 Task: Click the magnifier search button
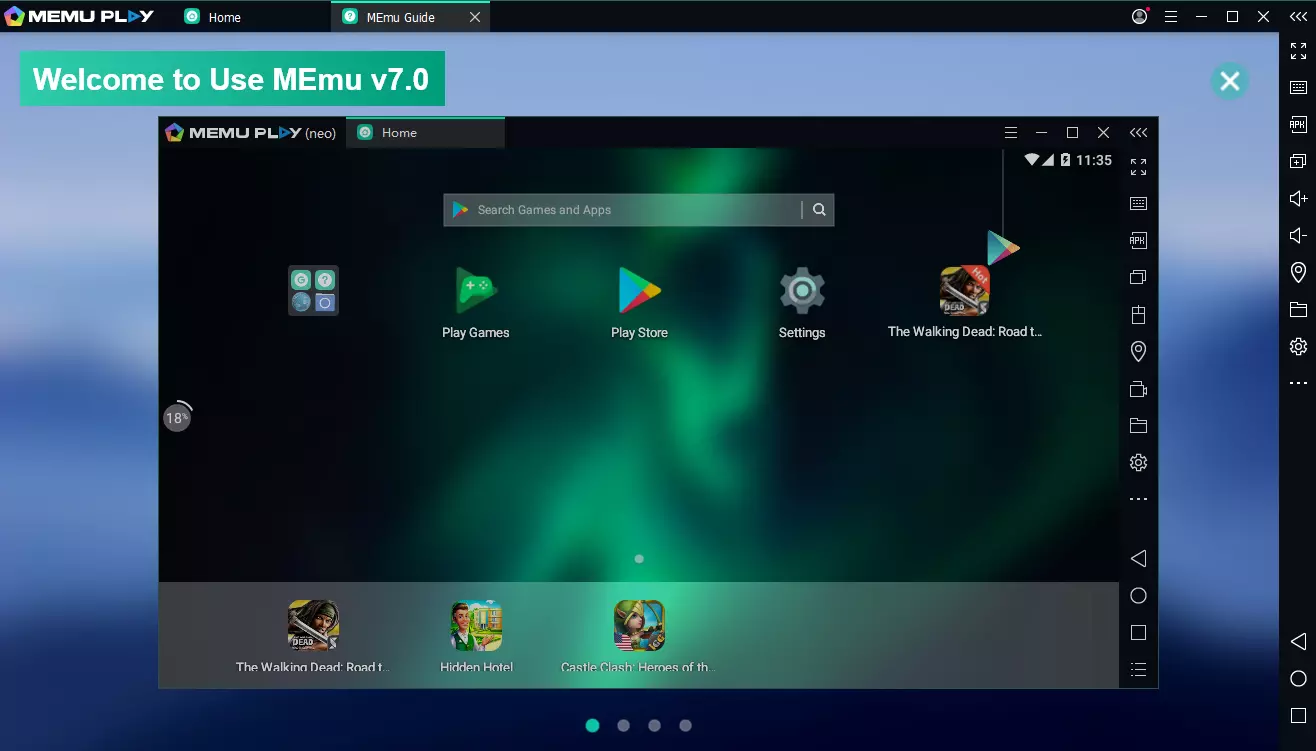819,210
